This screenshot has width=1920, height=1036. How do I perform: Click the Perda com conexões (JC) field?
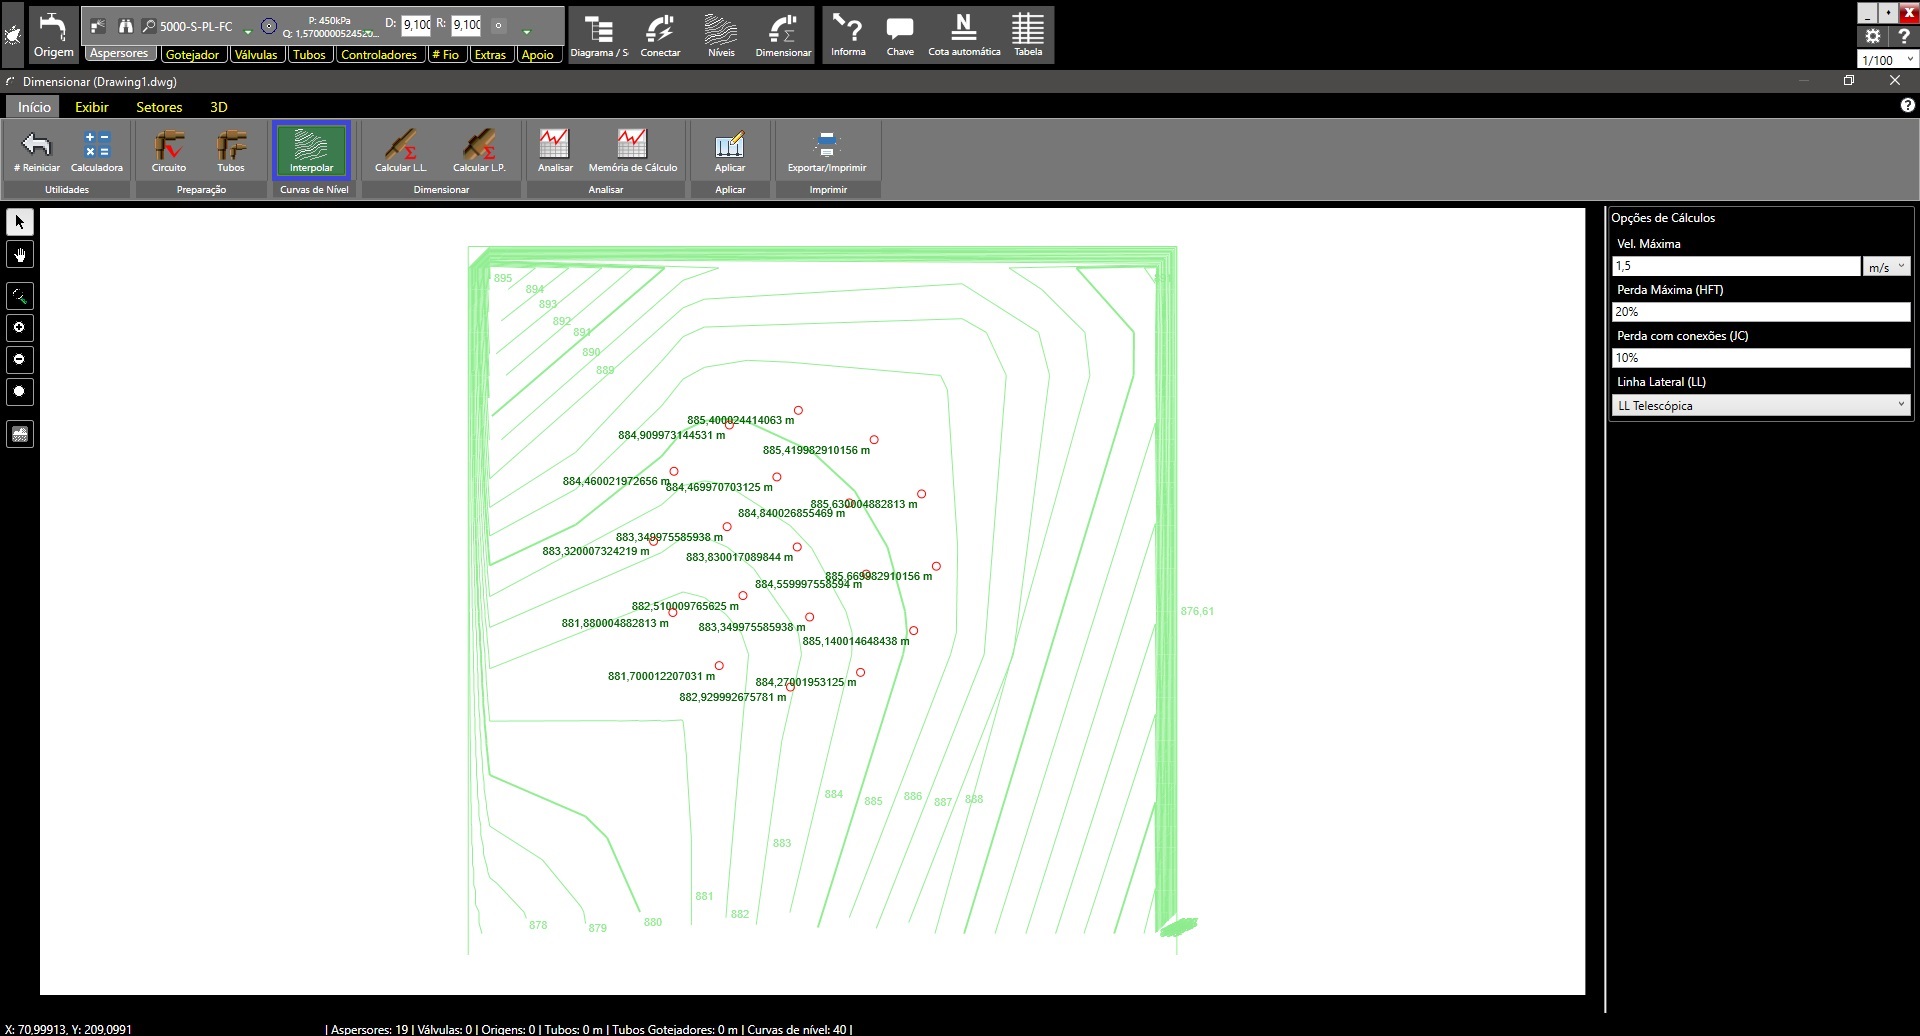click(x=1761, y=358)
